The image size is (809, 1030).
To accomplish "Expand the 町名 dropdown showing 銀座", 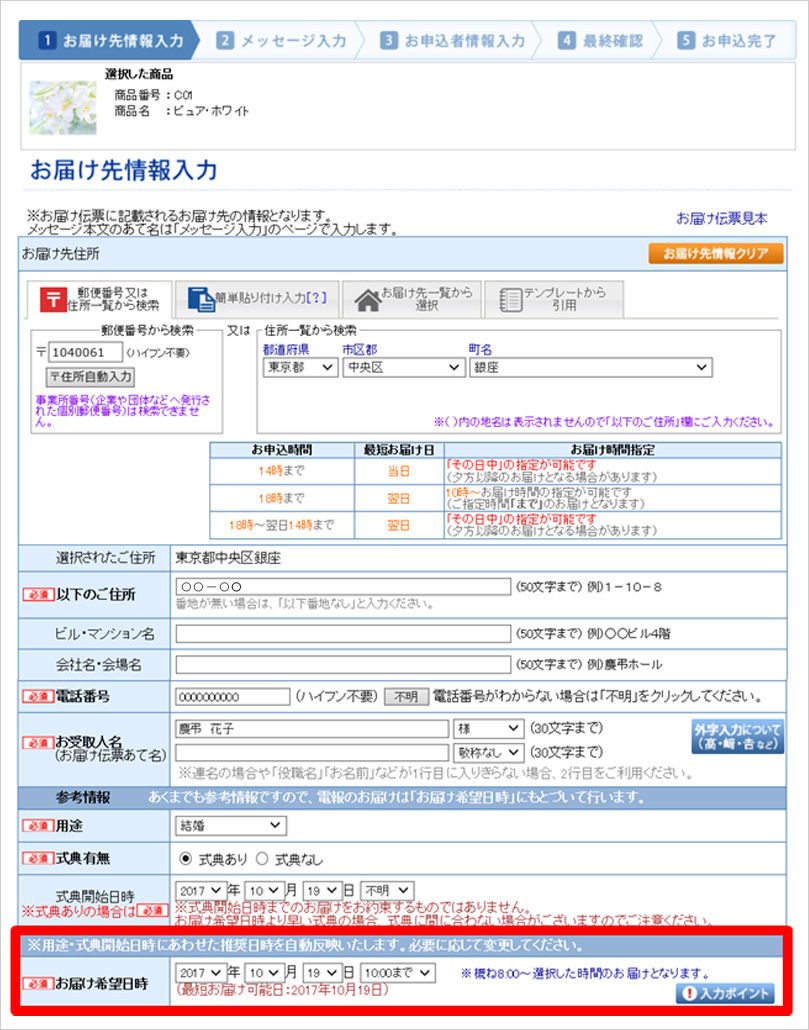I will click(590, 367).
